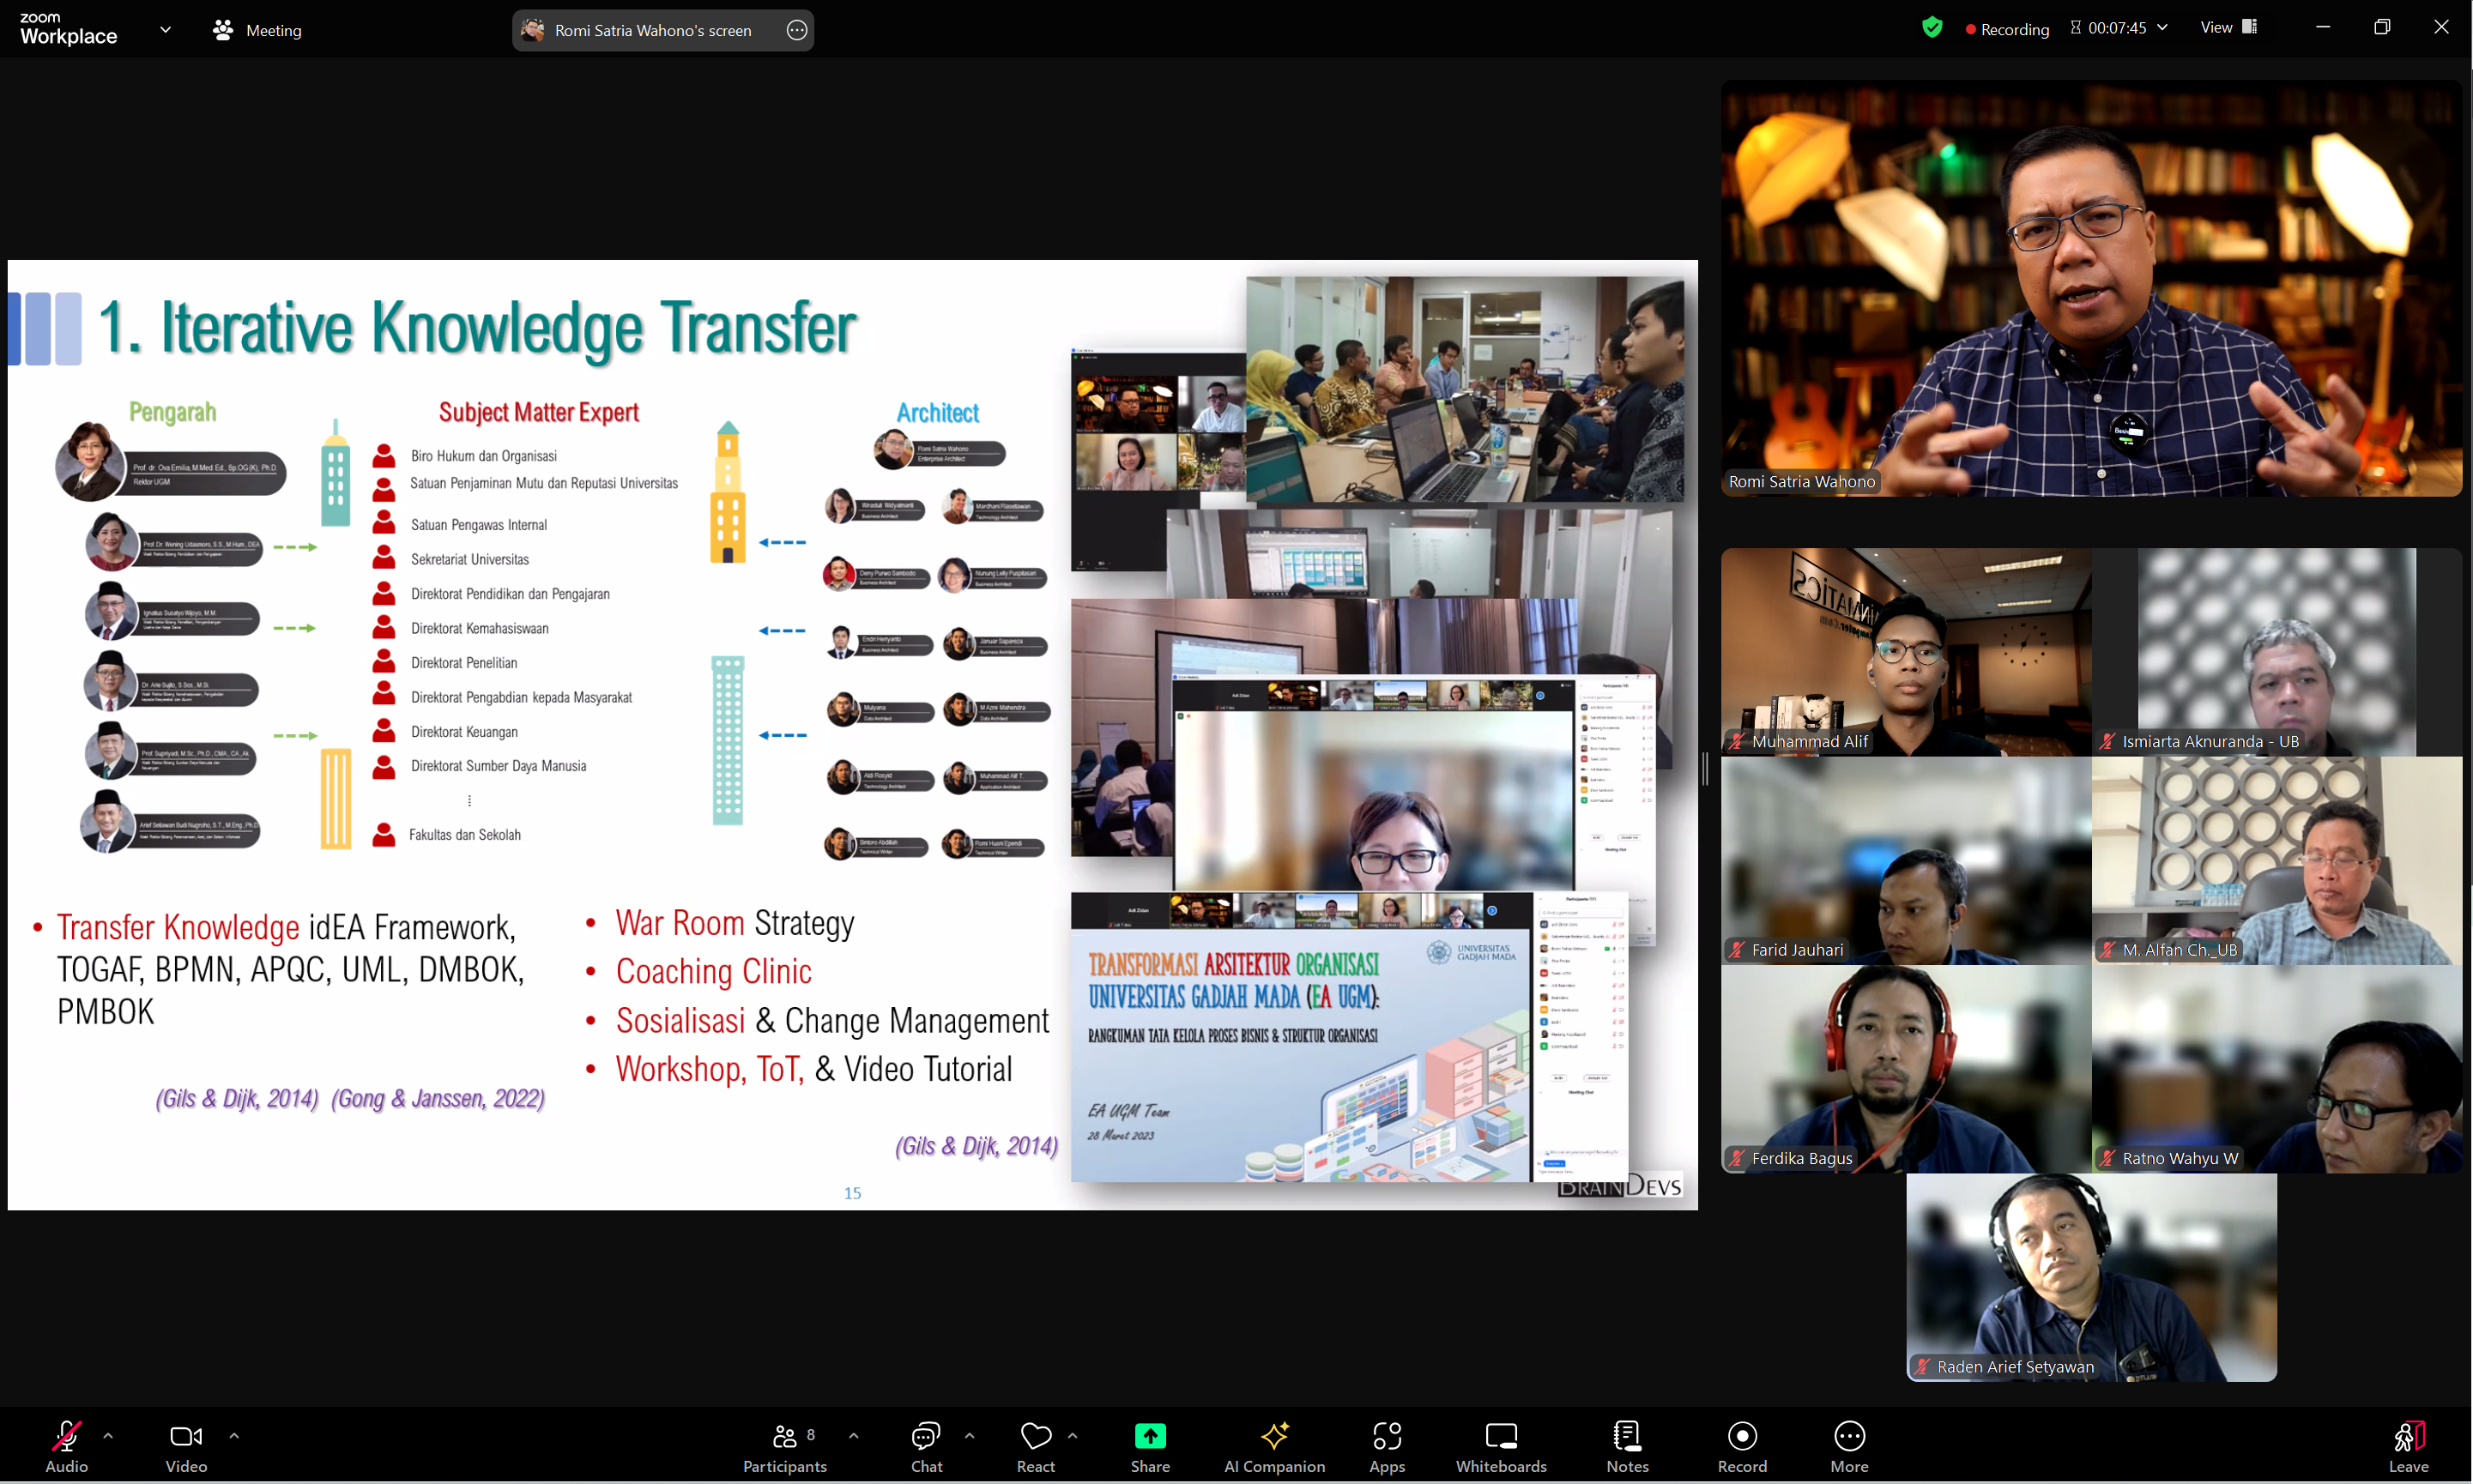The image size is (2473, 1484).
Task: Click the More options ellipsis icon
Action: (1849, 1437)
